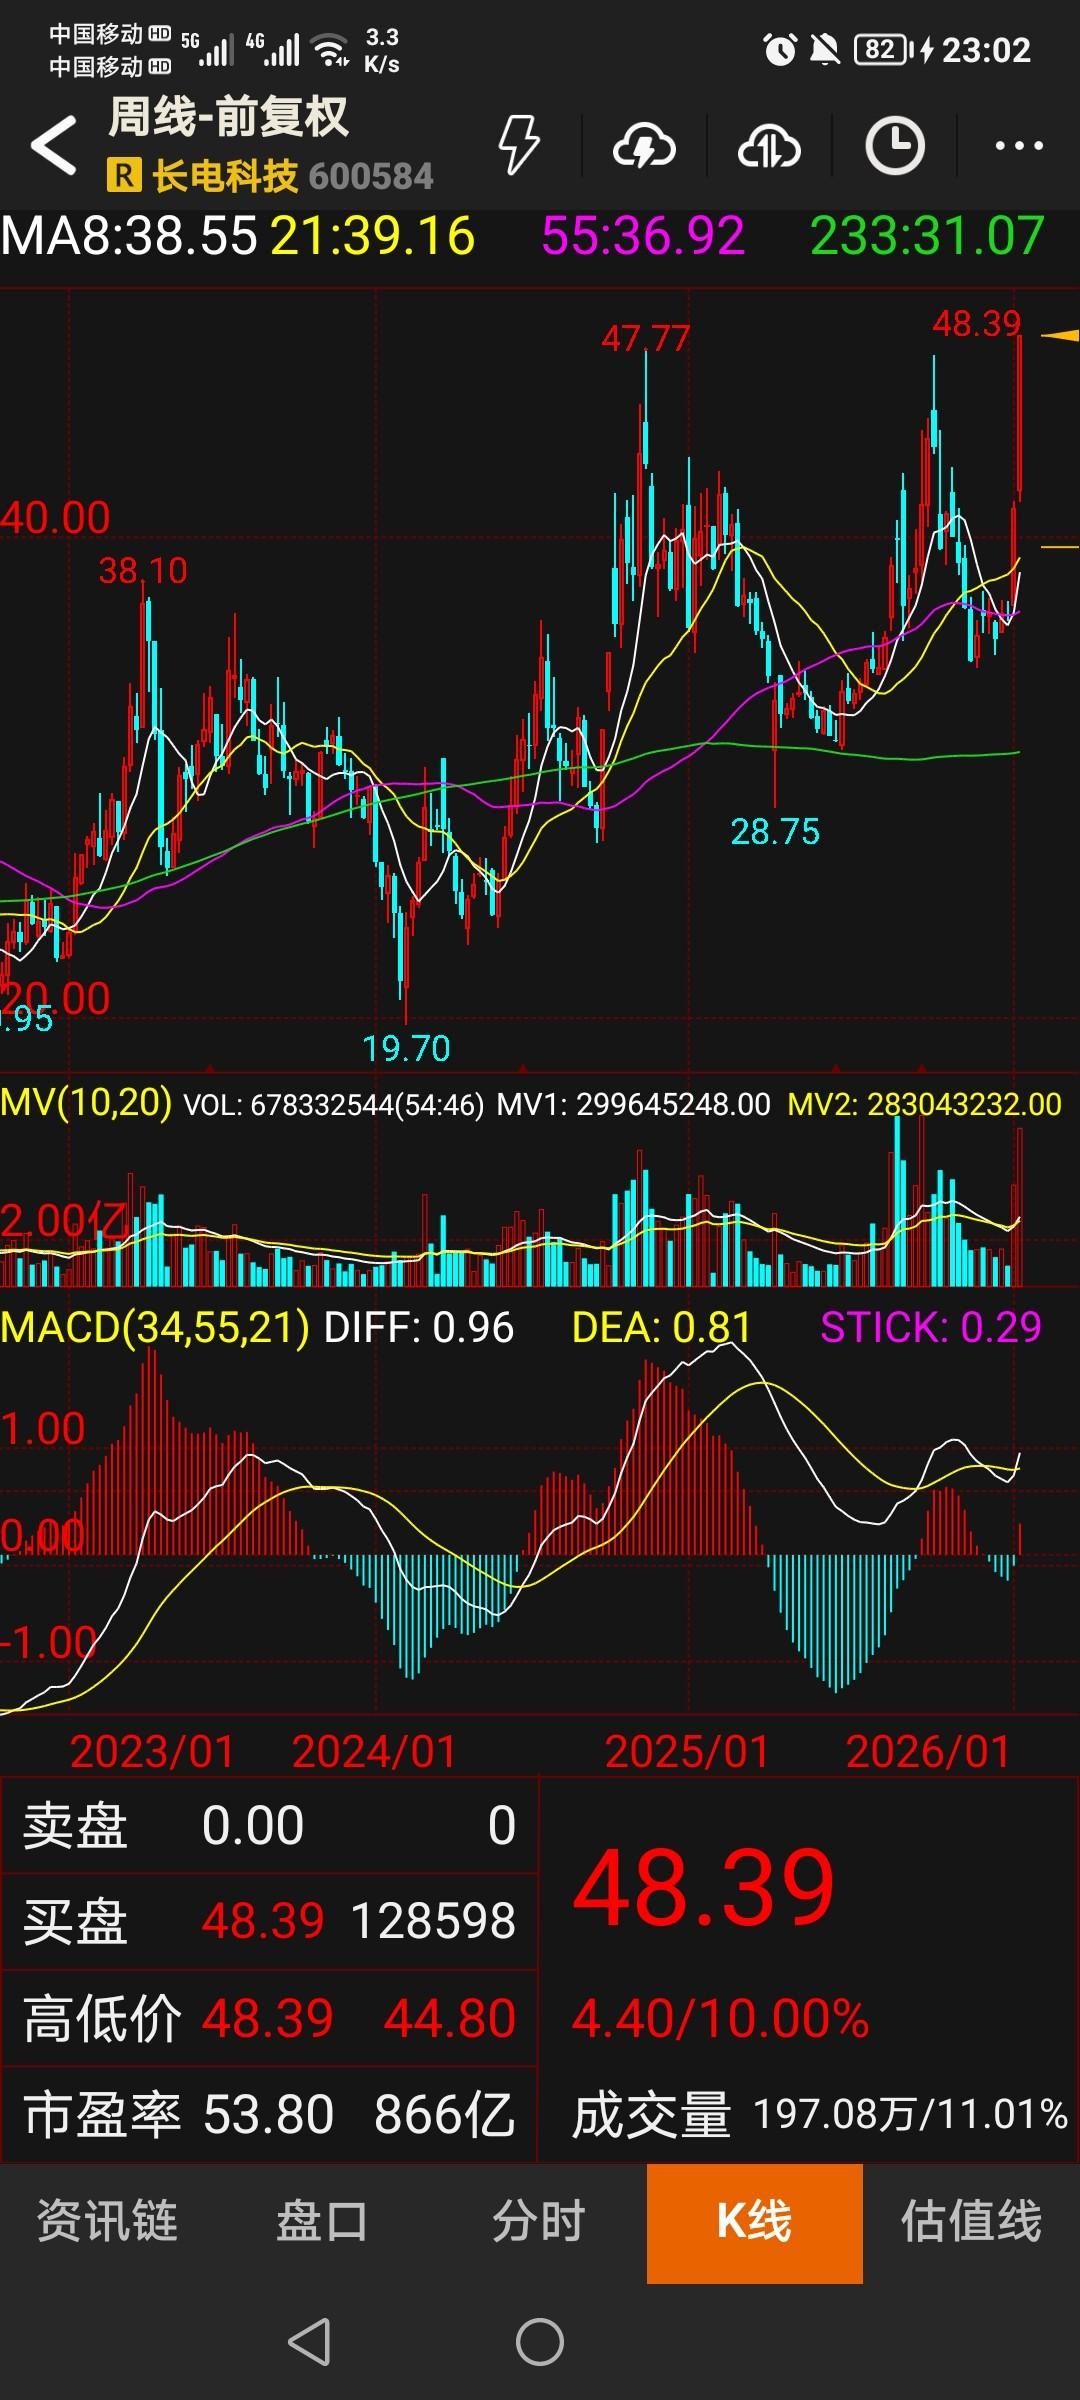Tap the 周线-前复权 period title

click(228, 117)
